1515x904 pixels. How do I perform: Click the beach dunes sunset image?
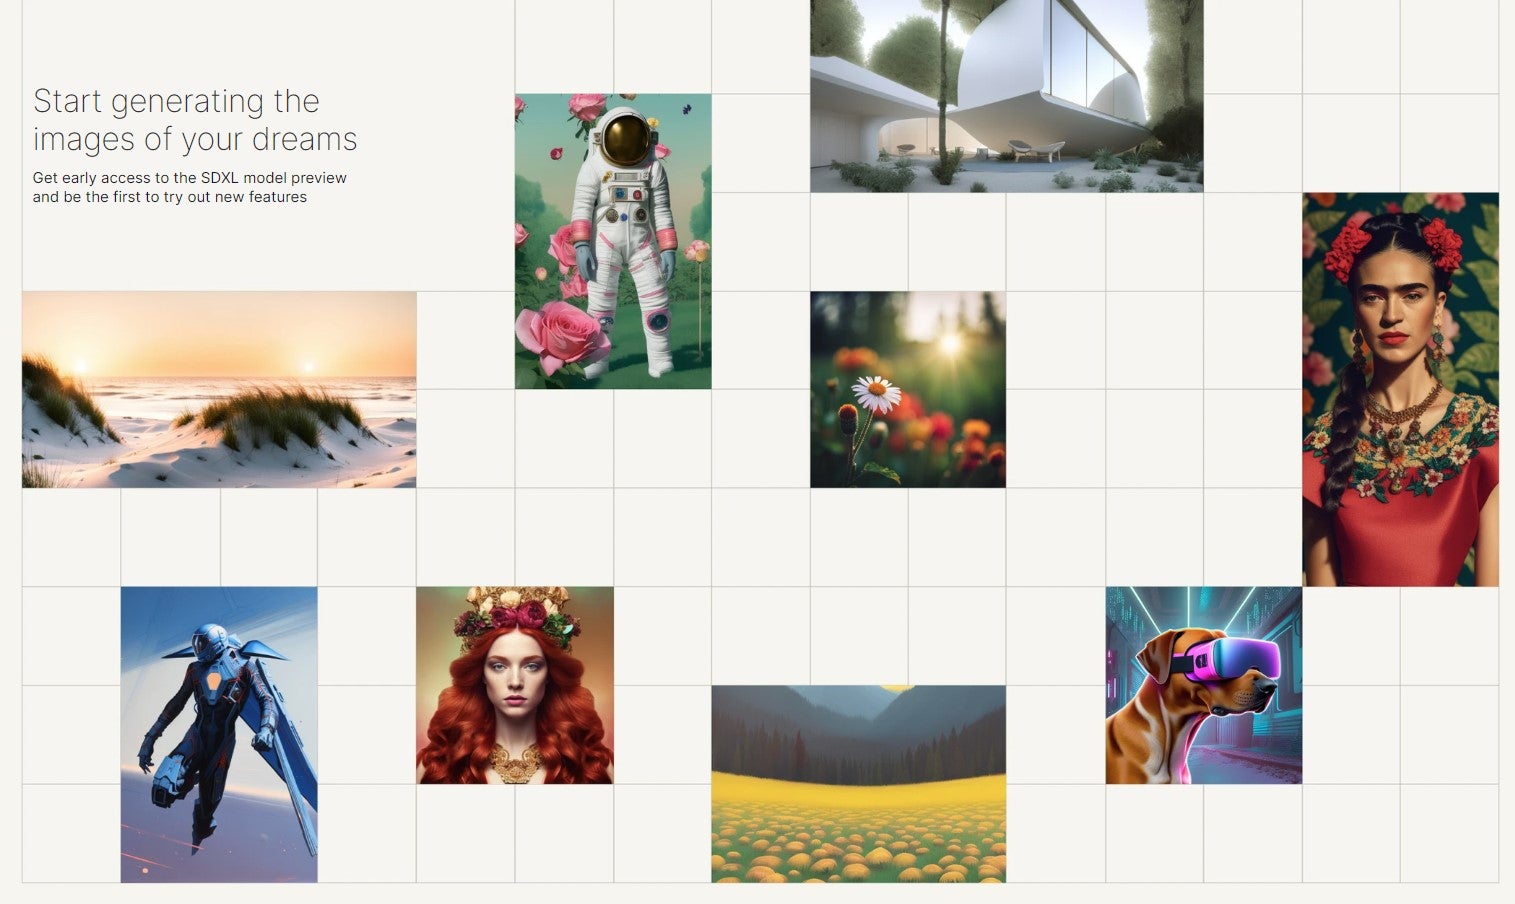click(x=219, y=390)
